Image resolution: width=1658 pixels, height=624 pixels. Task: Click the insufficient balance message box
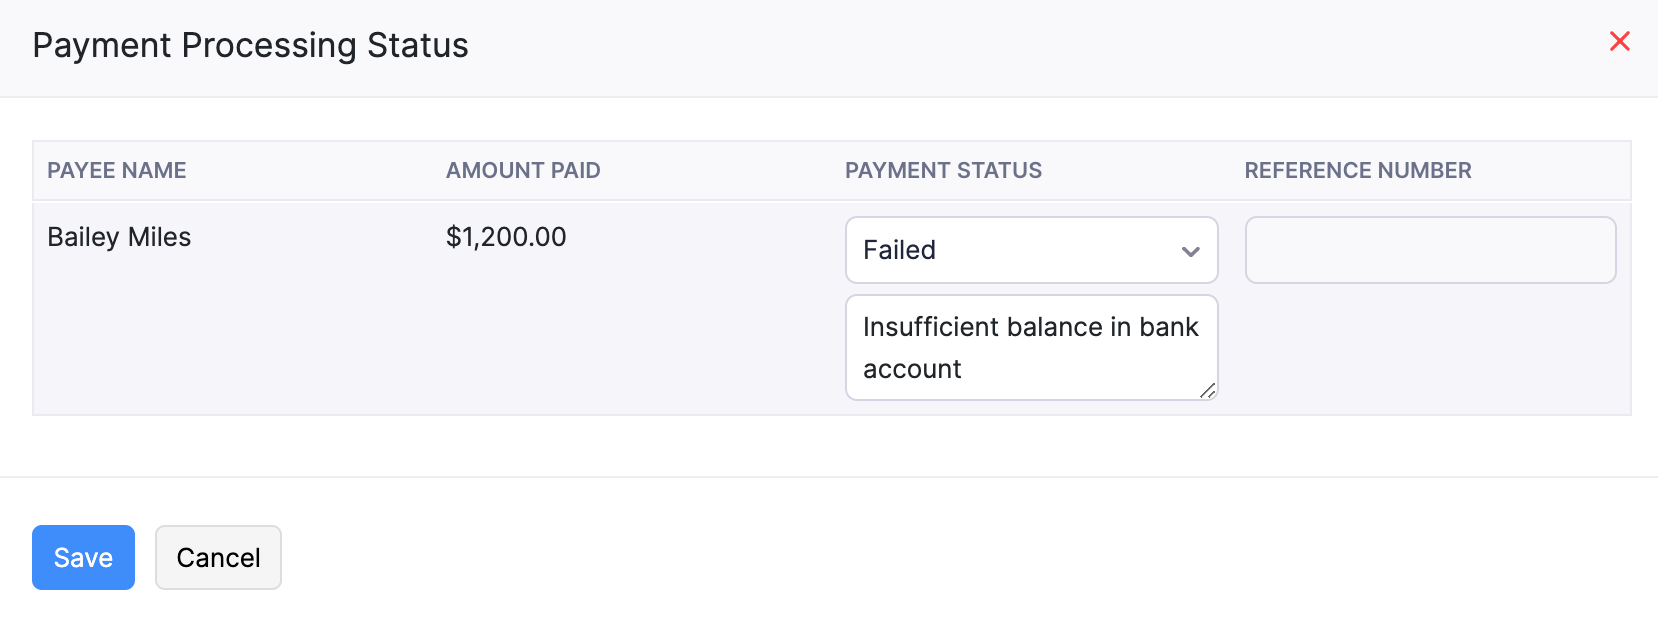pos(1030,347)
